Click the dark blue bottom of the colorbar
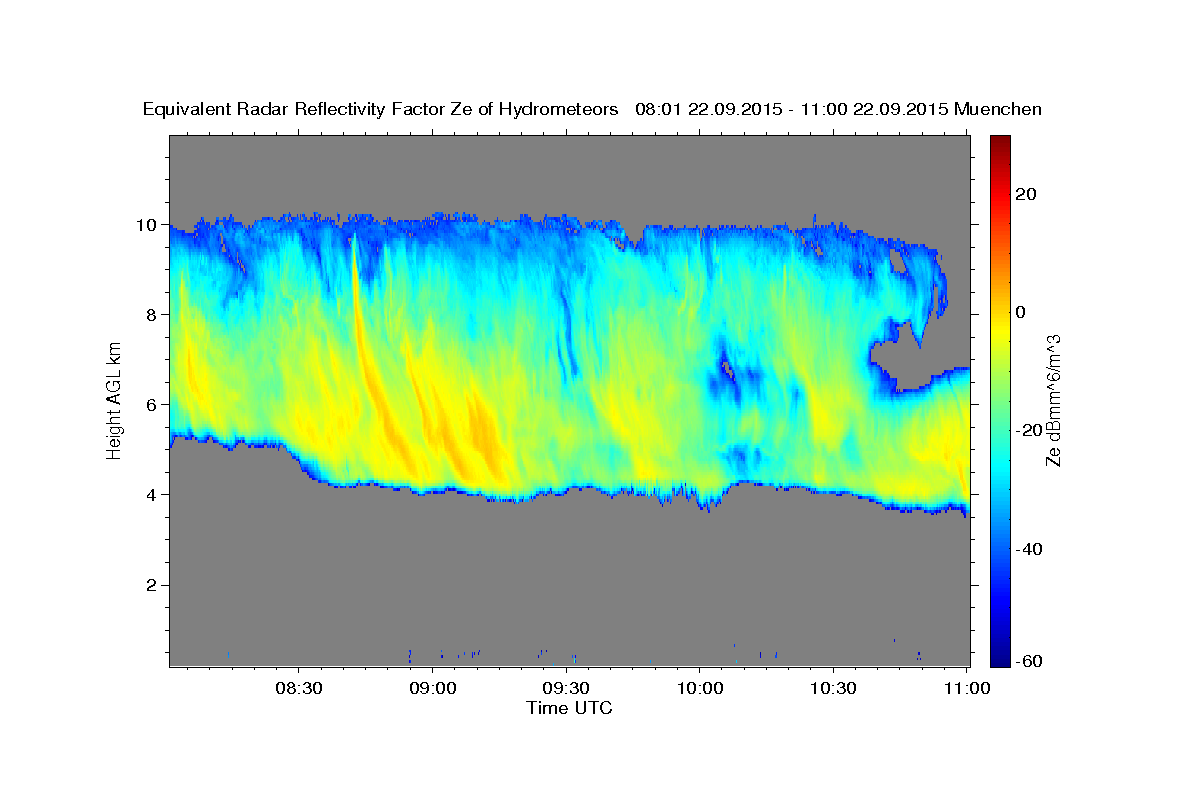 tap(1000, 655)
